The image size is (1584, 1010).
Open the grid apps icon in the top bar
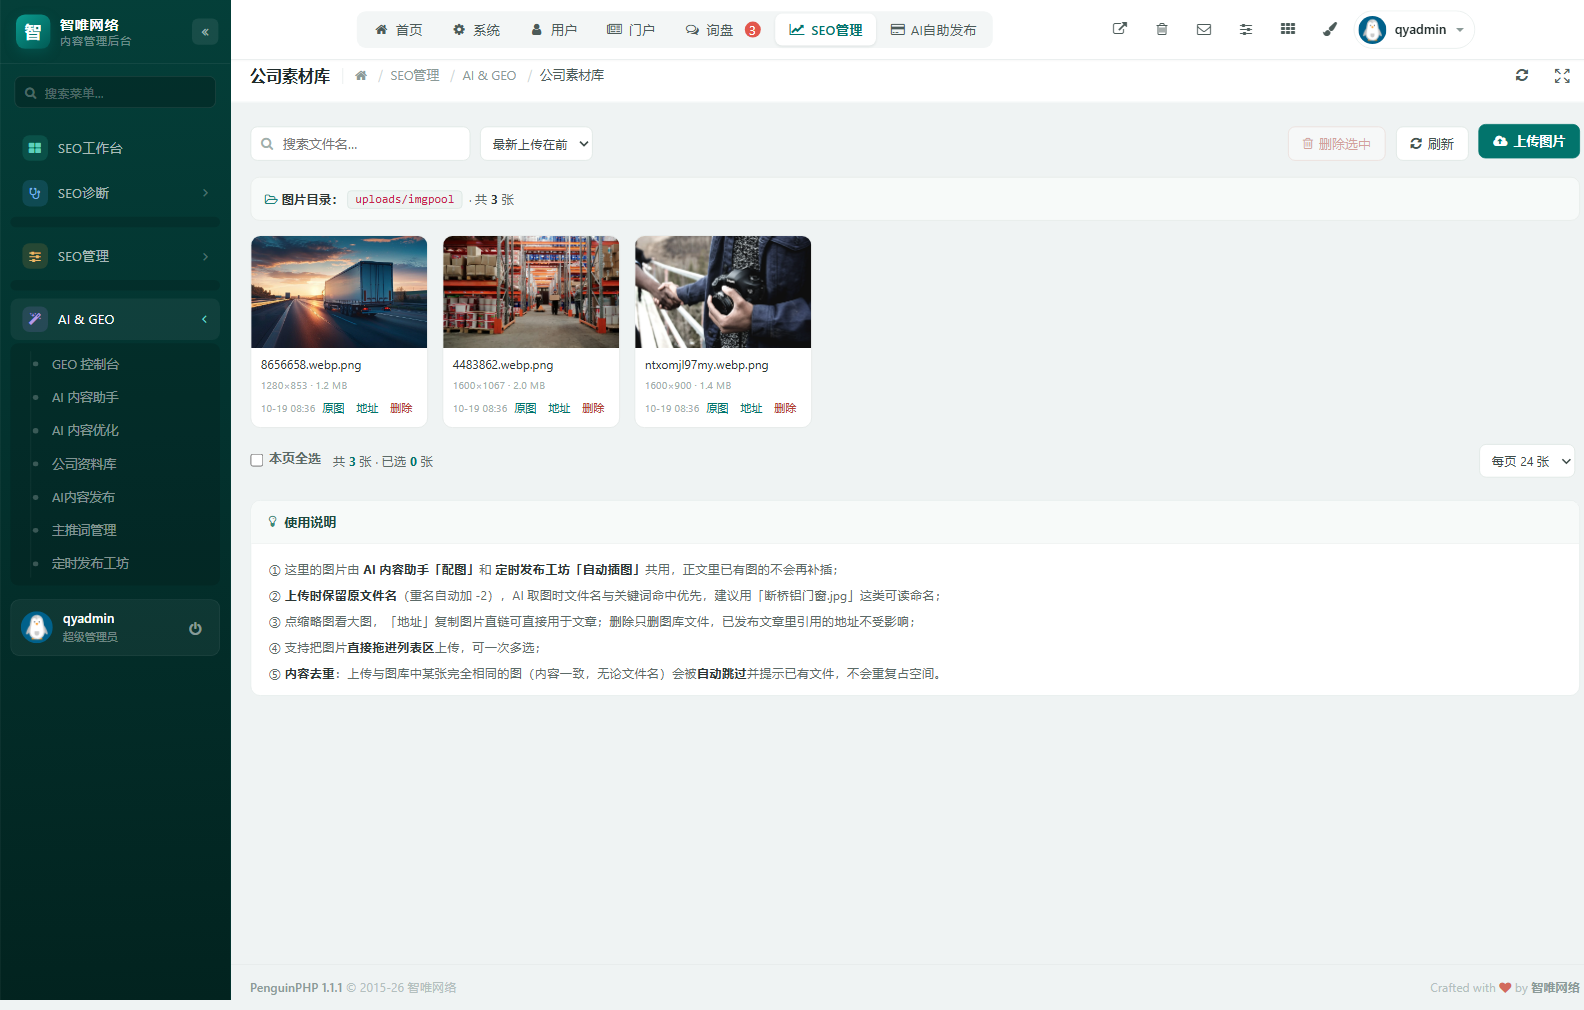pyautogui.click(x=1288, y=29)
